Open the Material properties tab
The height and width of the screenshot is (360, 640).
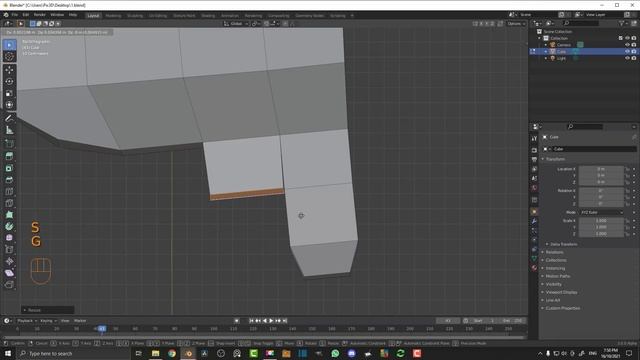[x=534, y=268]
